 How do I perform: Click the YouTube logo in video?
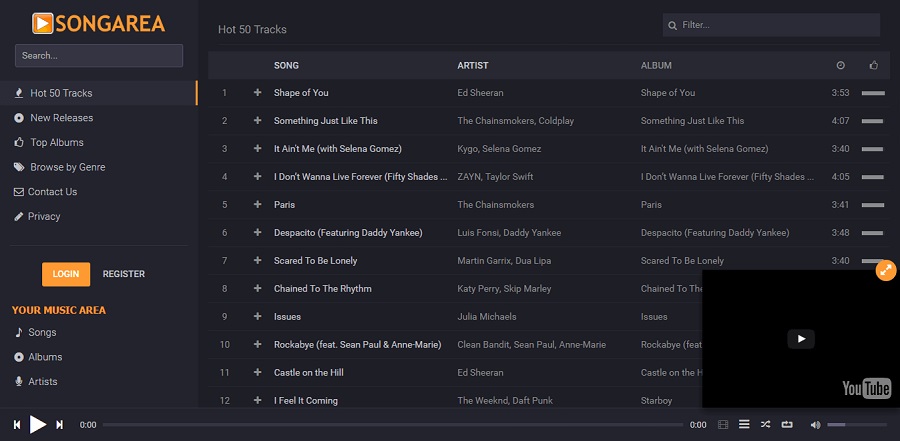pyautogui.click(x=866, y=389)
